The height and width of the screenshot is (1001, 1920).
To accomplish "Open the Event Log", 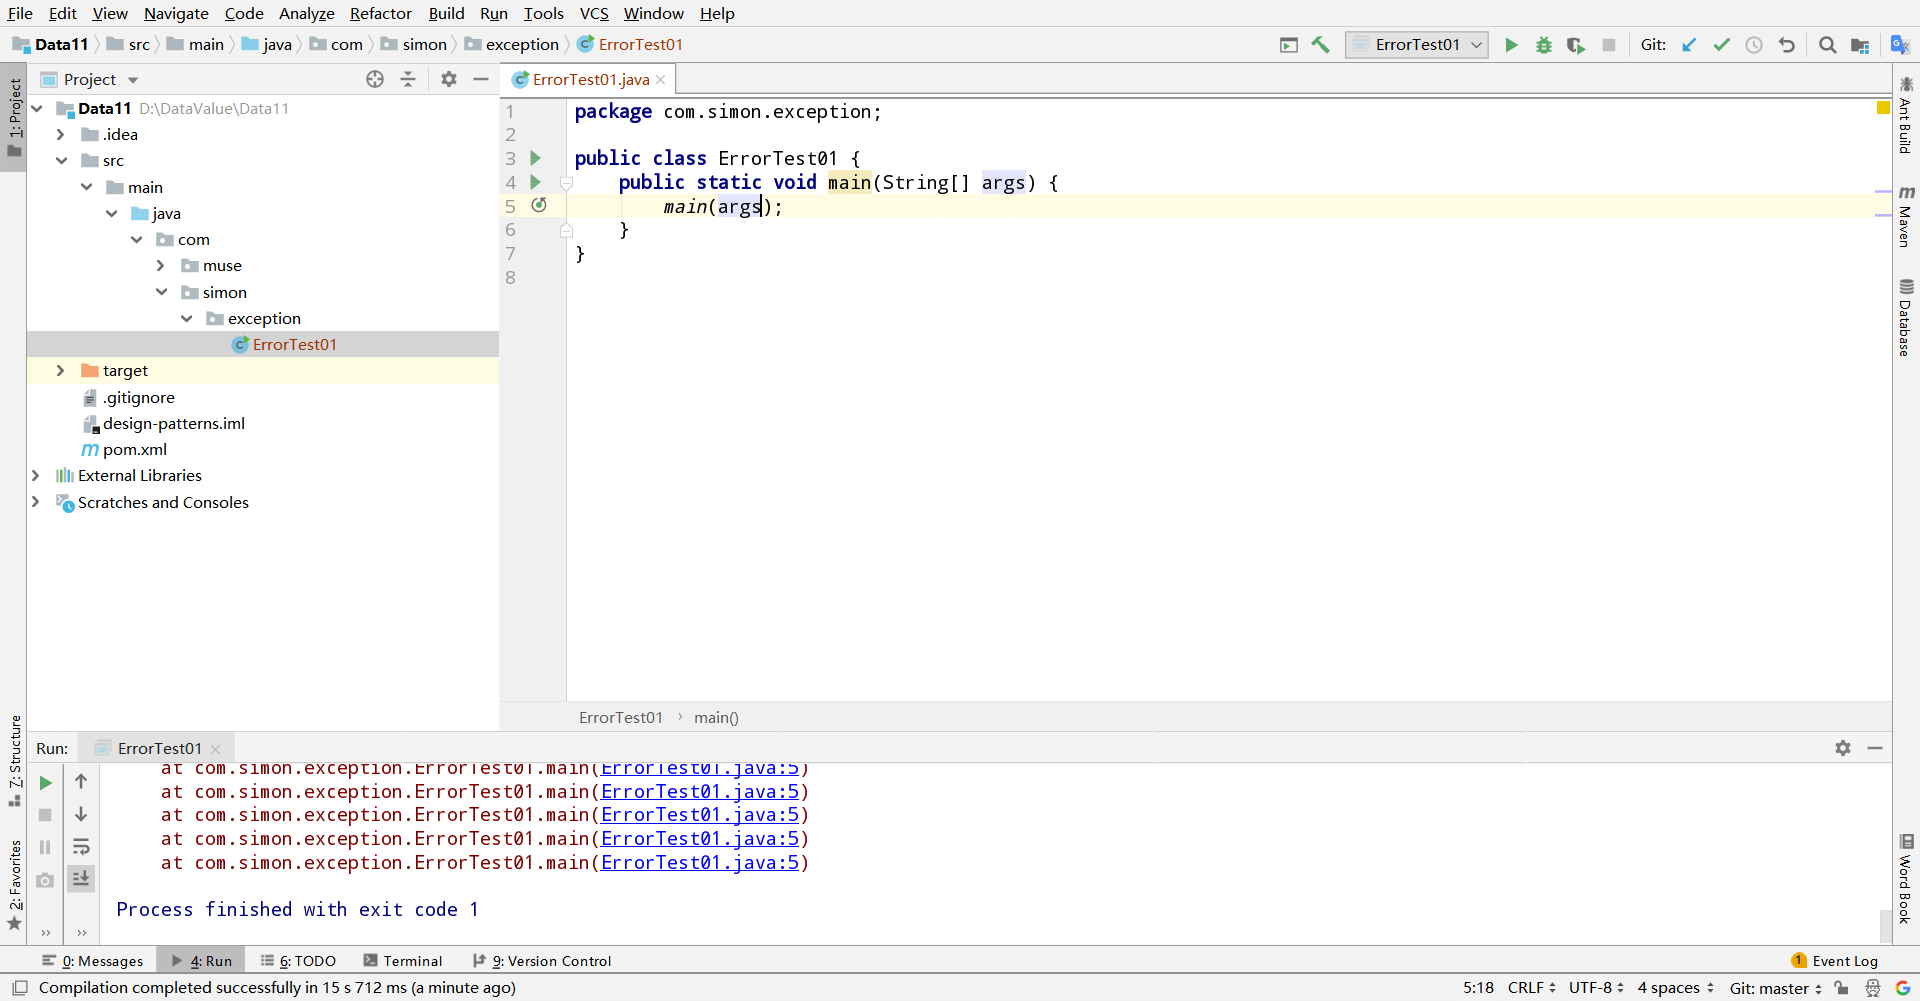I will [x=1835, y=961].
